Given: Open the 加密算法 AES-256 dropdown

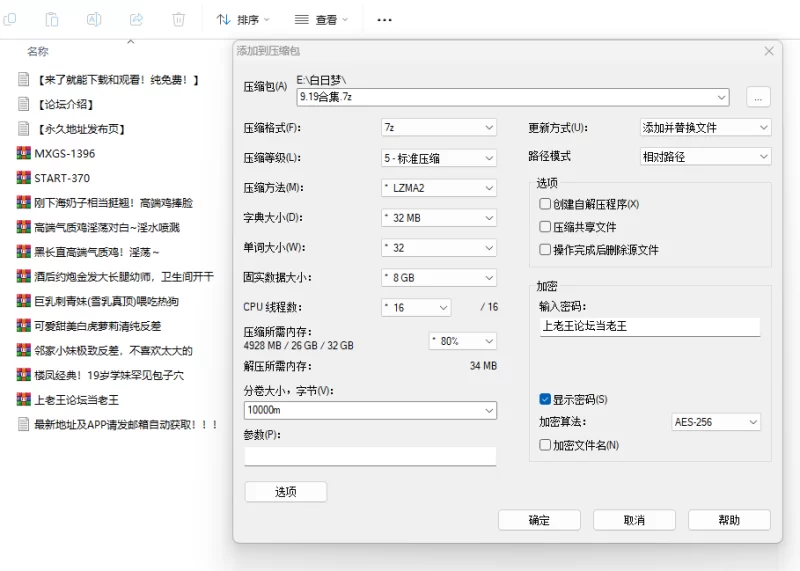Looking at the screenshot, I should click(x=716, y=422).
